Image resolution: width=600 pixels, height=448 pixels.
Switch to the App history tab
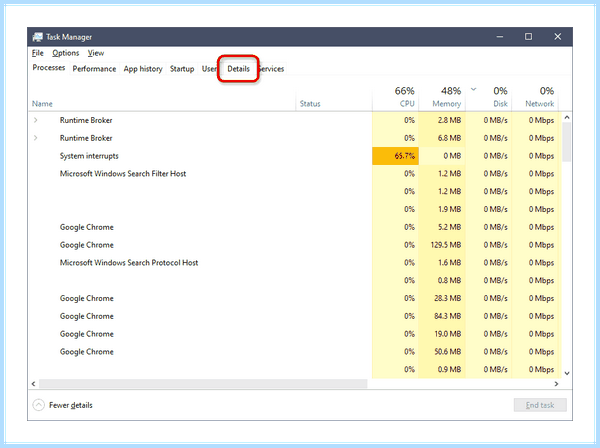tap(143, 69)
